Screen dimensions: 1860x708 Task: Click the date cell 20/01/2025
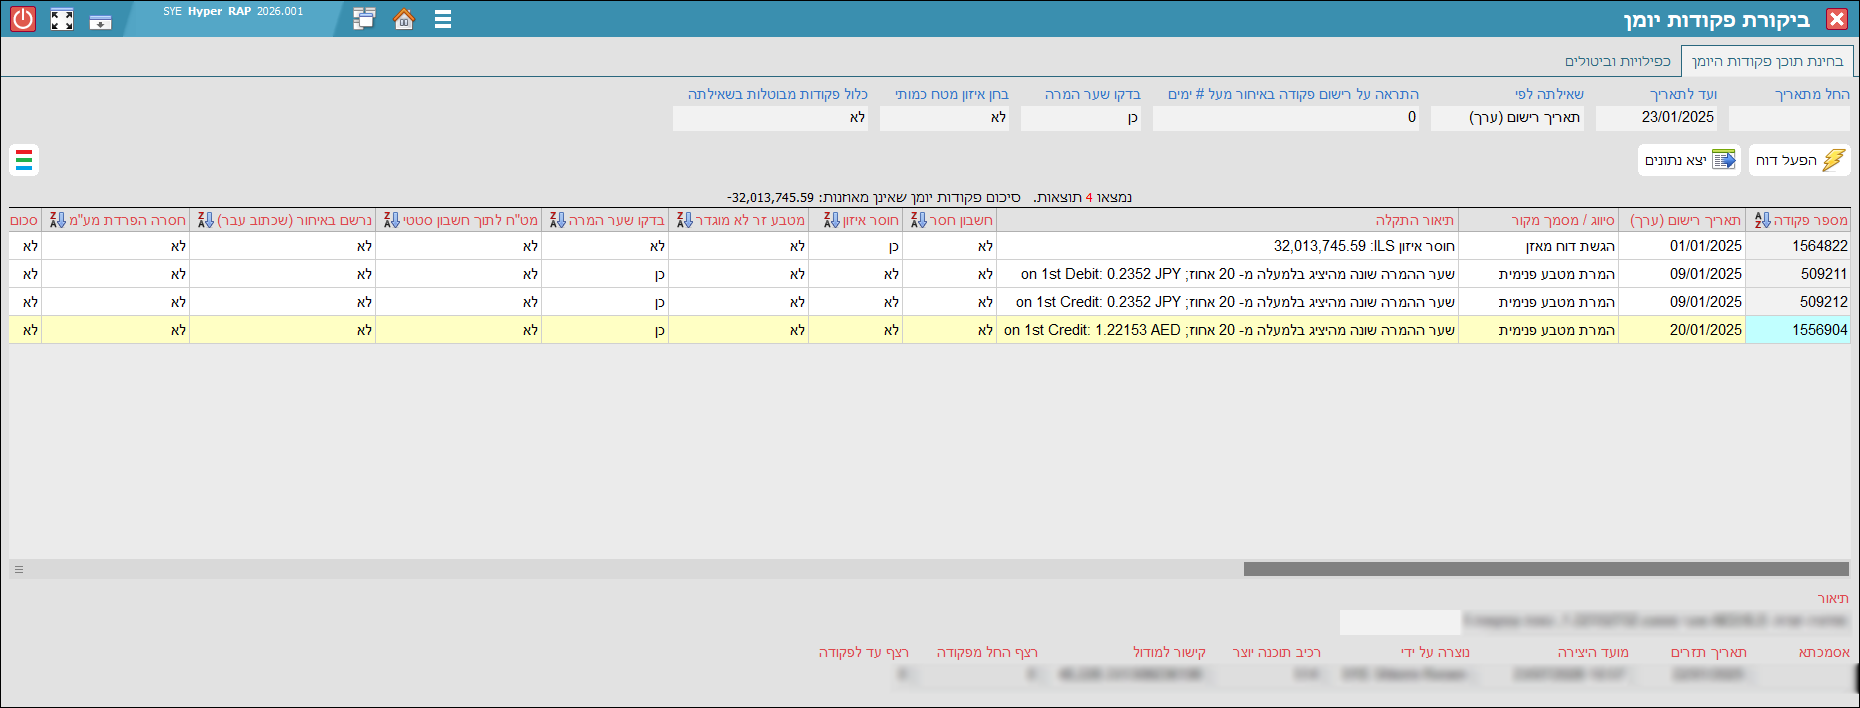[1682, 330]
